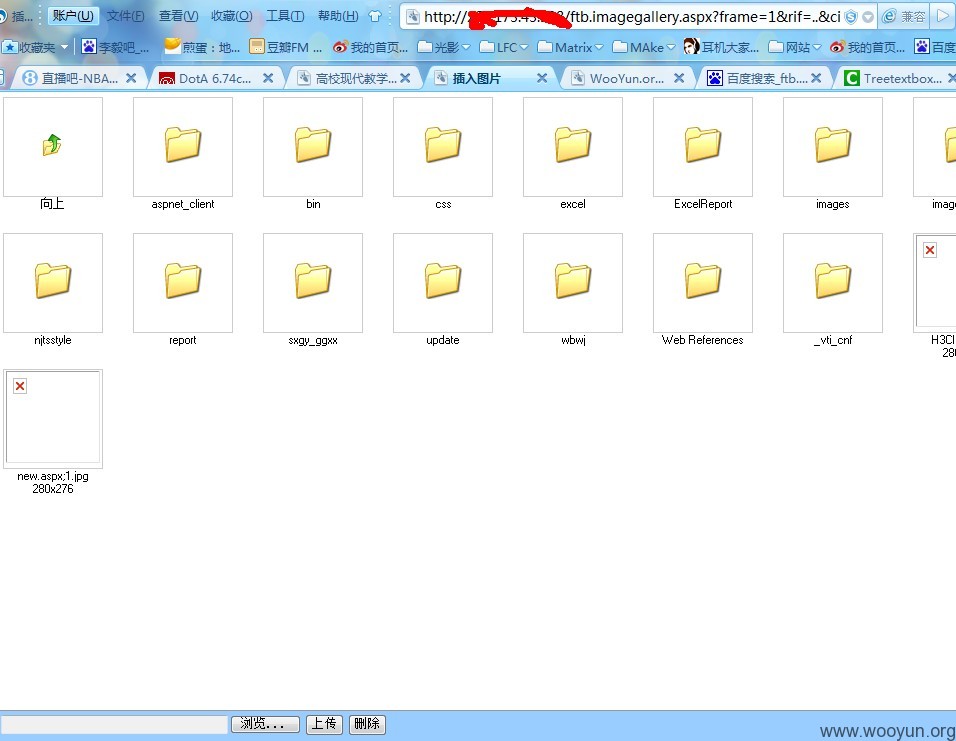Click the go arrow next to 兼容
Viewport: 956px width, 741px height.
(943, 17)
